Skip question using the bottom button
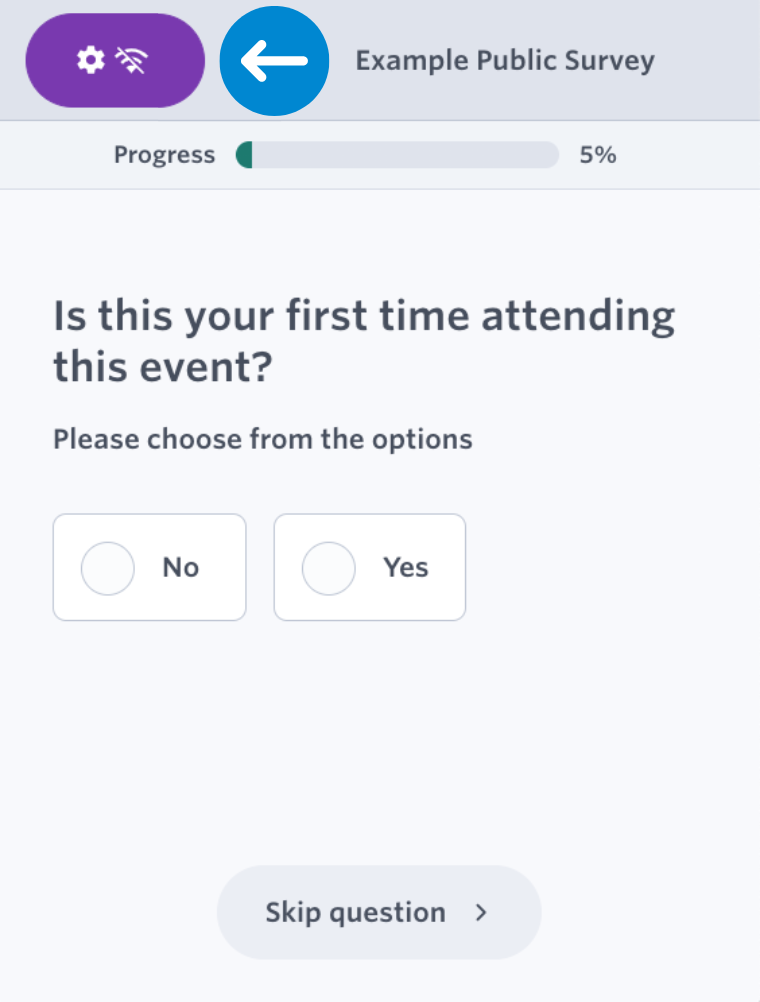This screenshot has height=1002, width=760. coord(379,913)
